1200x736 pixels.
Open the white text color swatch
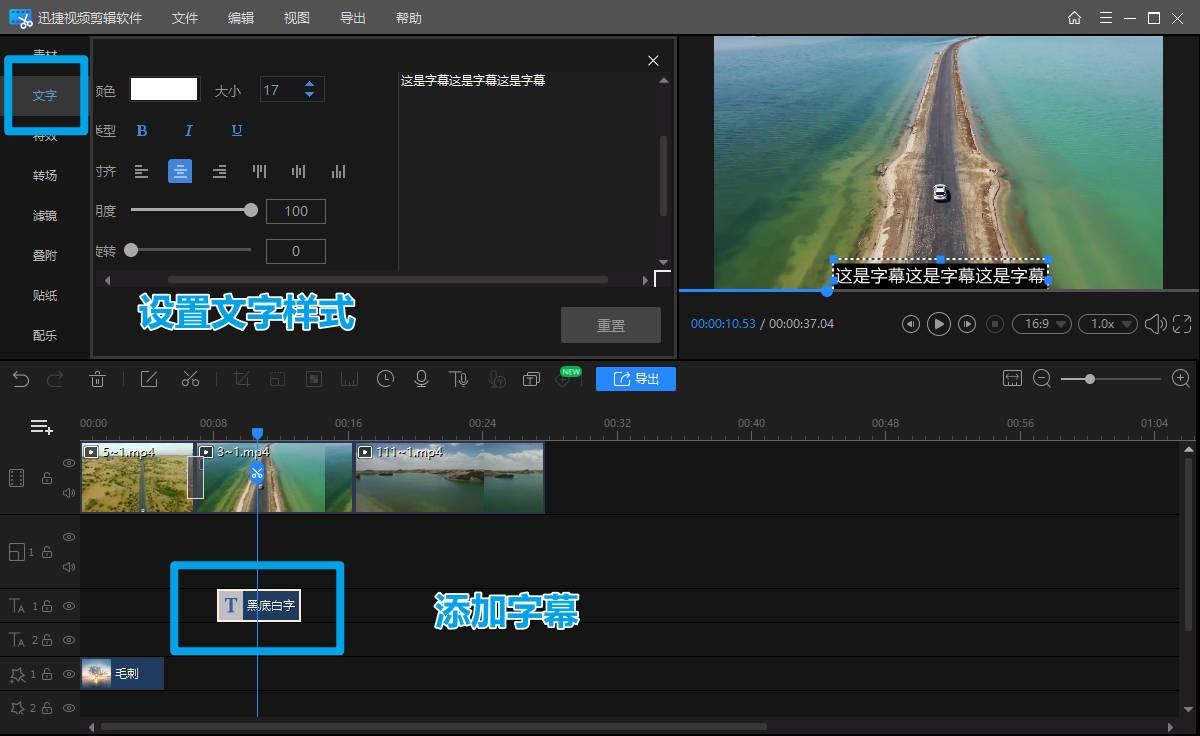click(x=164, y=90)
